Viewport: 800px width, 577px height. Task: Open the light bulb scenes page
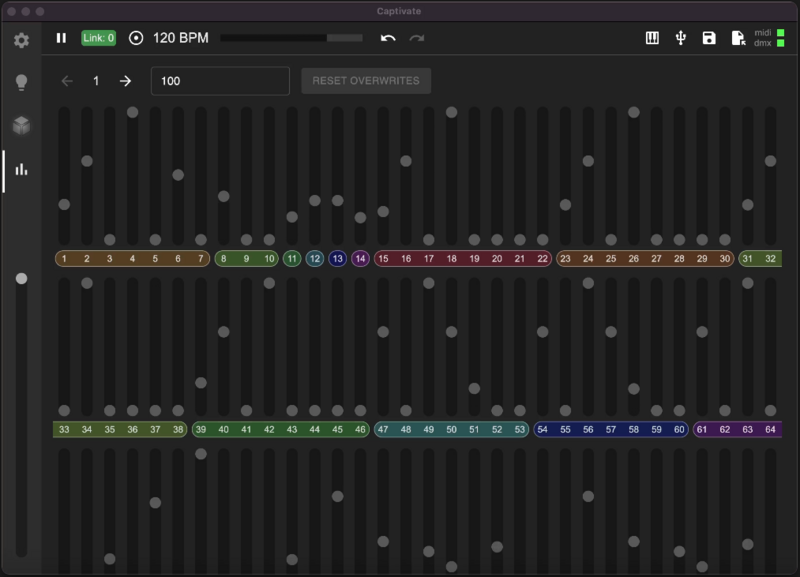pos(21,82)
